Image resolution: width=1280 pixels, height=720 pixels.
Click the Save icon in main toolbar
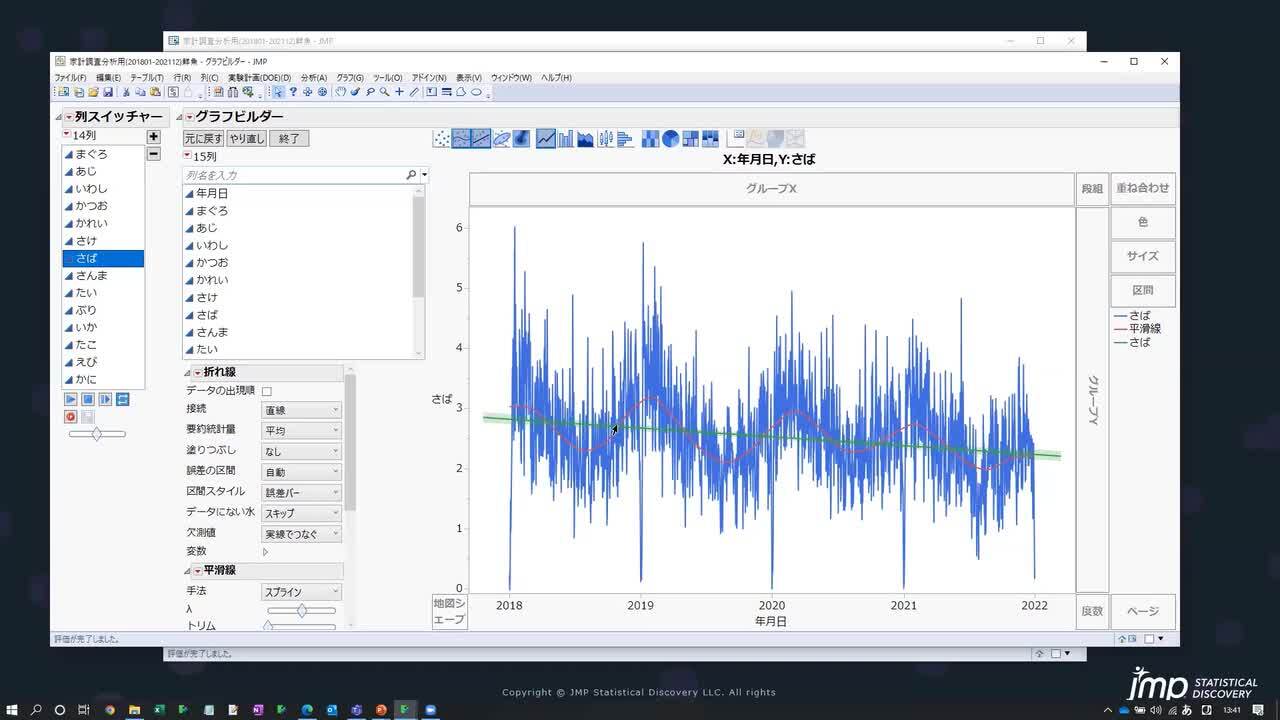coord(108,92)
